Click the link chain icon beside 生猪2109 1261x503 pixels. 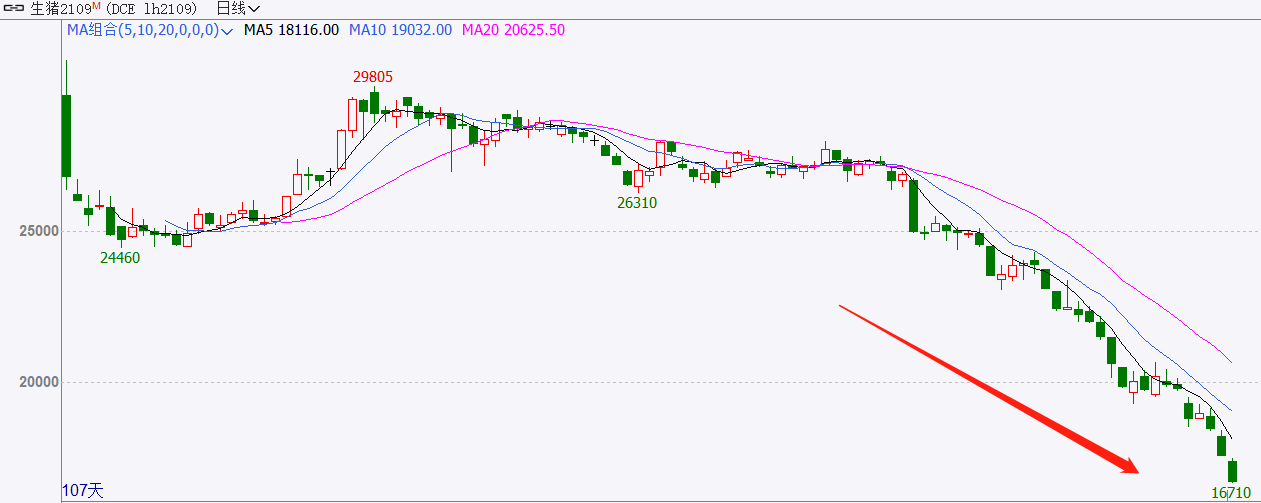(14, 9)
